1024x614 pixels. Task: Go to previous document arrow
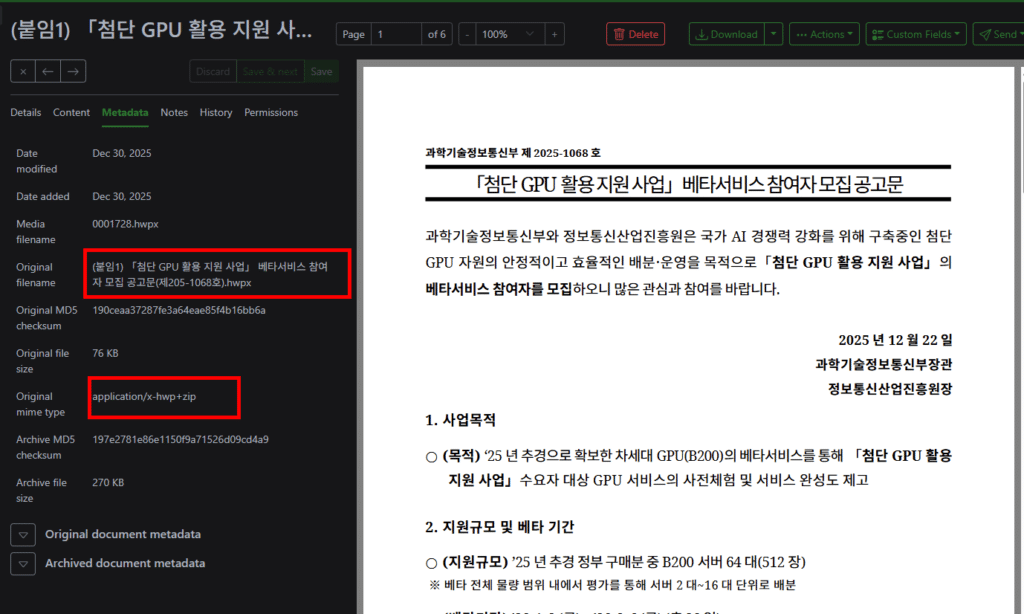pyautogui.click(x=47, y=72)
